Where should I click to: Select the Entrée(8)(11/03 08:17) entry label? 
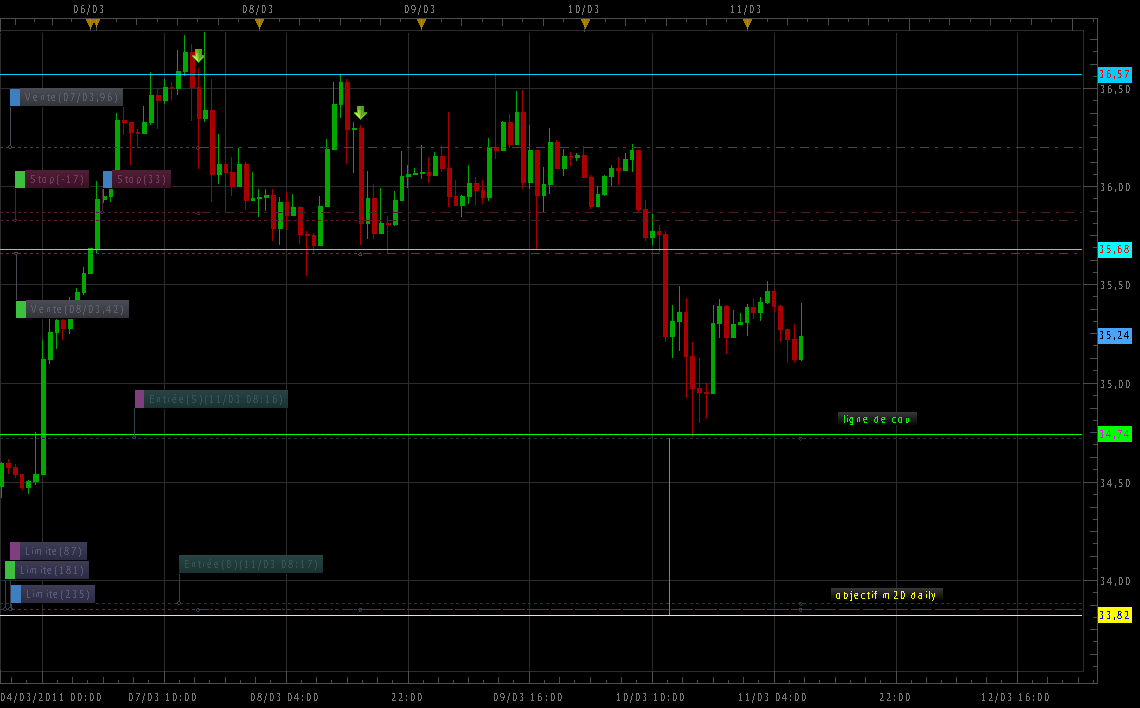(251, 564)
